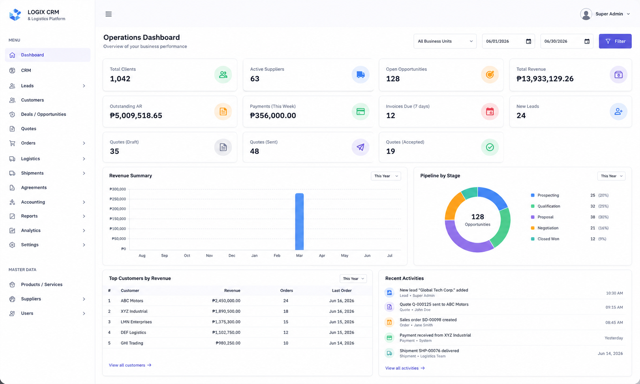Click the Active Suppliers truck icon
The width and height of the screenshot is (640, 384).
coord(360,75)
